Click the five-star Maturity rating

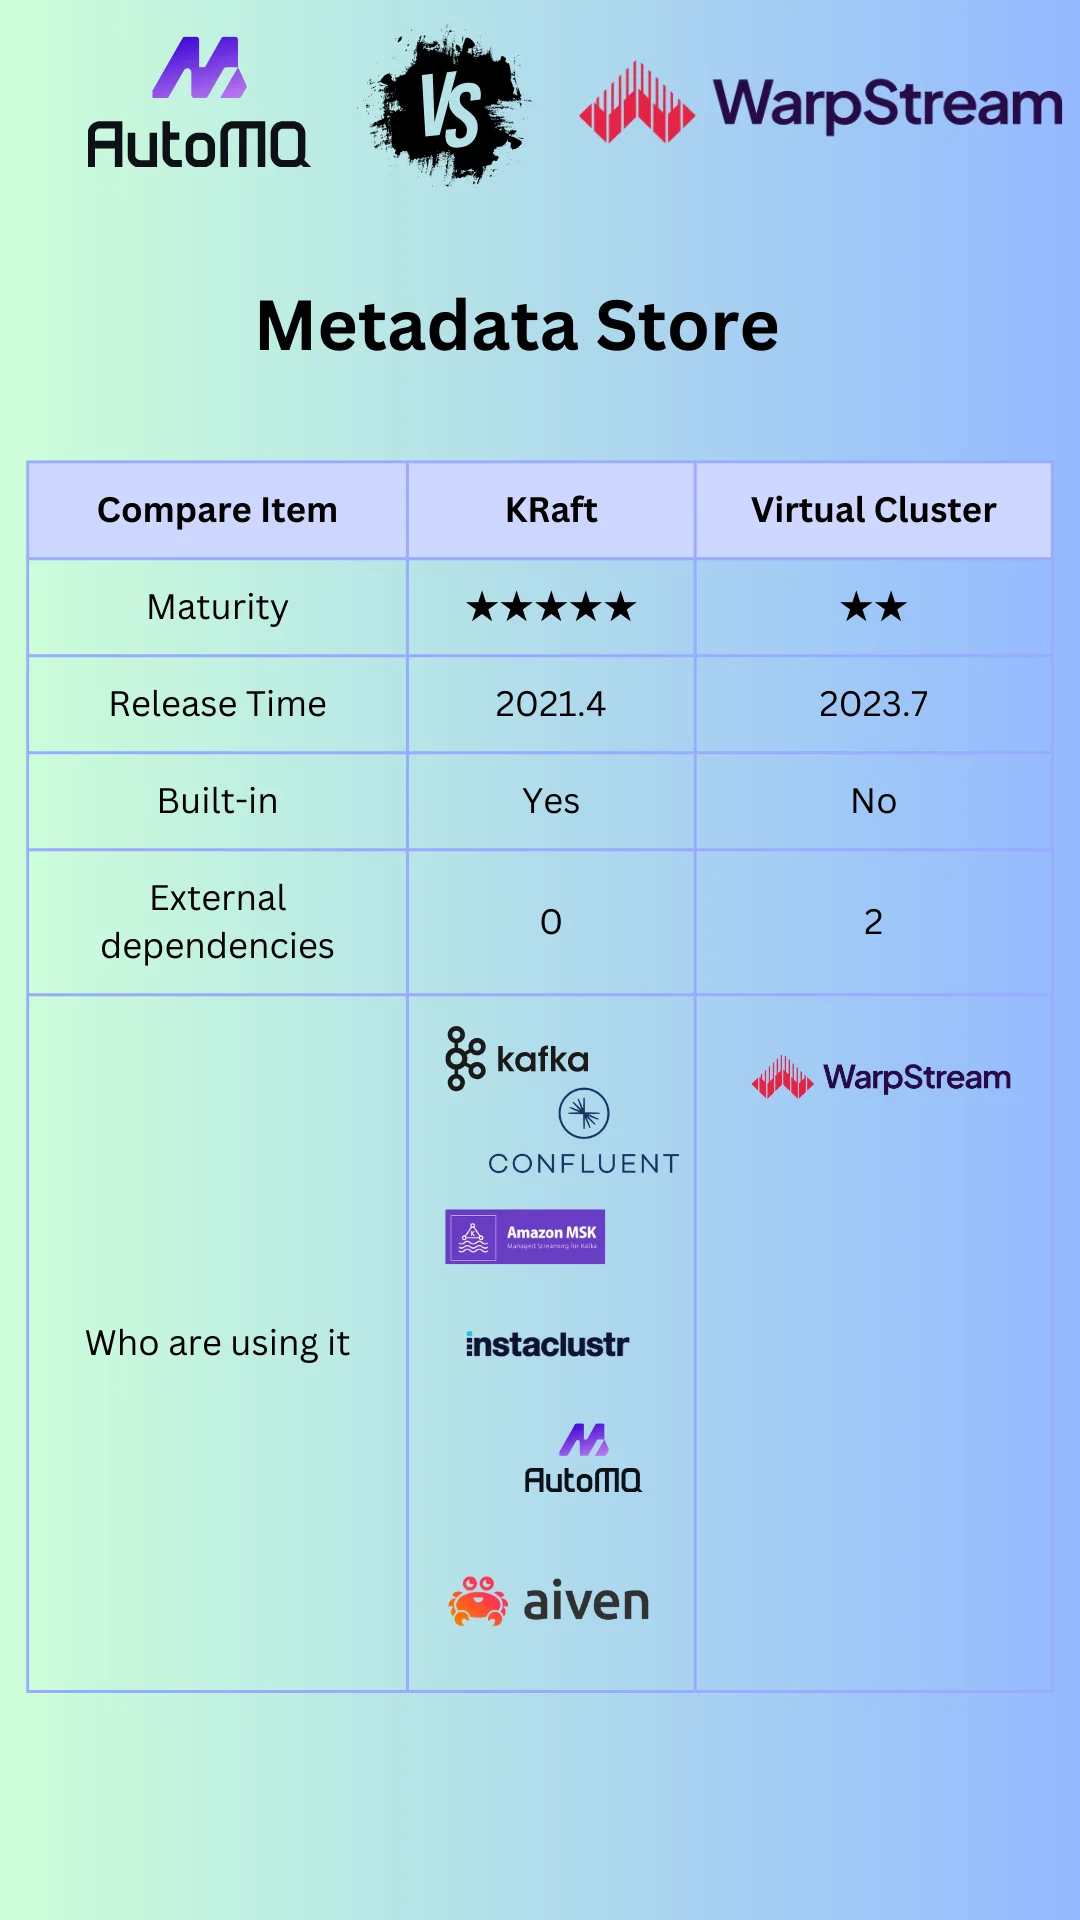tap(551, 607)
